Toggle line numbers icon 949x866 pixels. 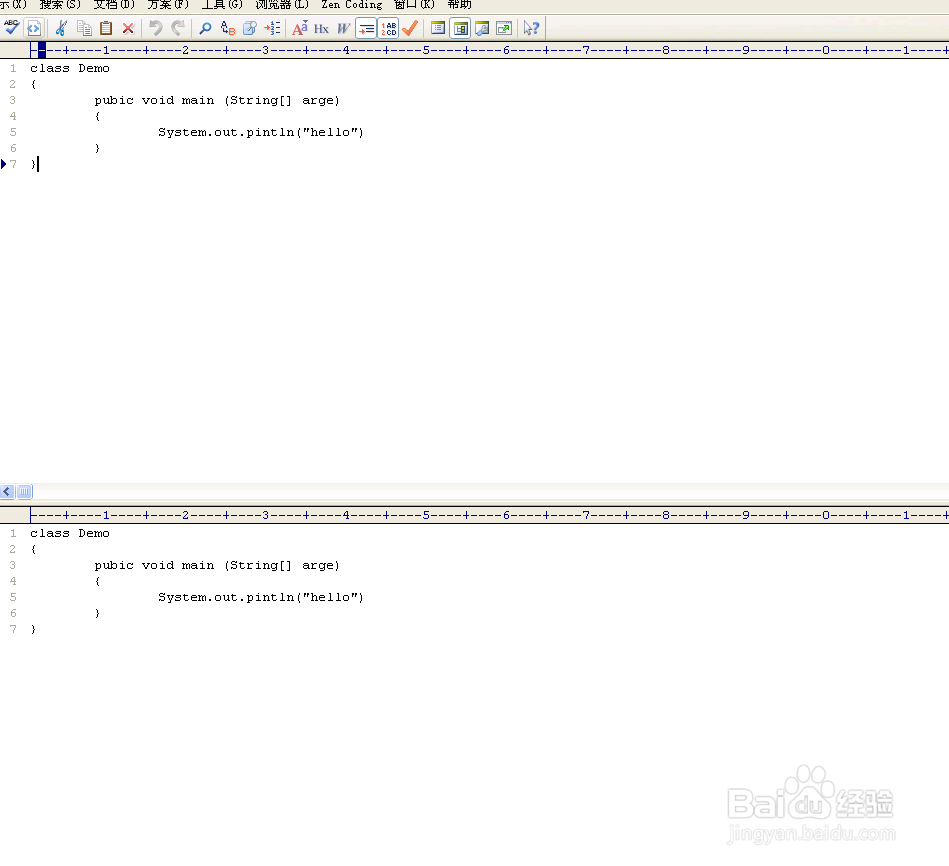point(389,28)
